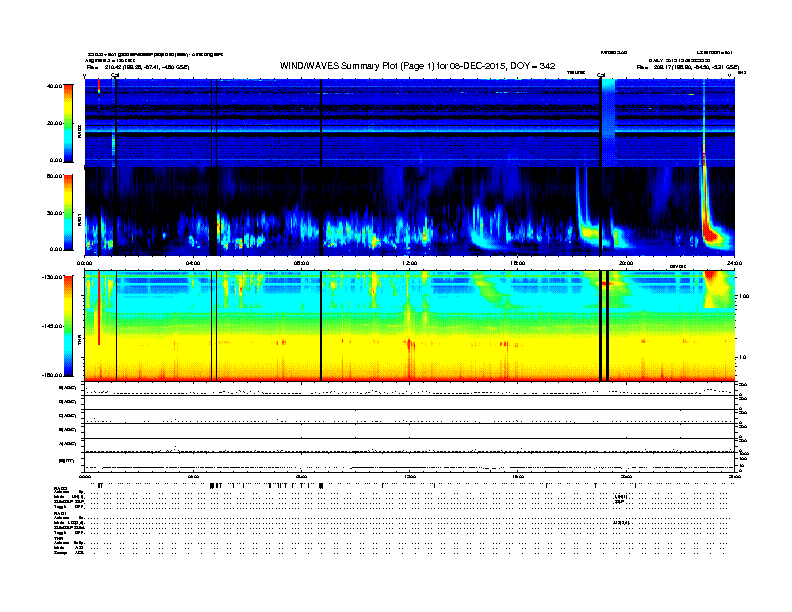Click the first Cal marker near 01:00
792x612 pixels.
[115, 75]
